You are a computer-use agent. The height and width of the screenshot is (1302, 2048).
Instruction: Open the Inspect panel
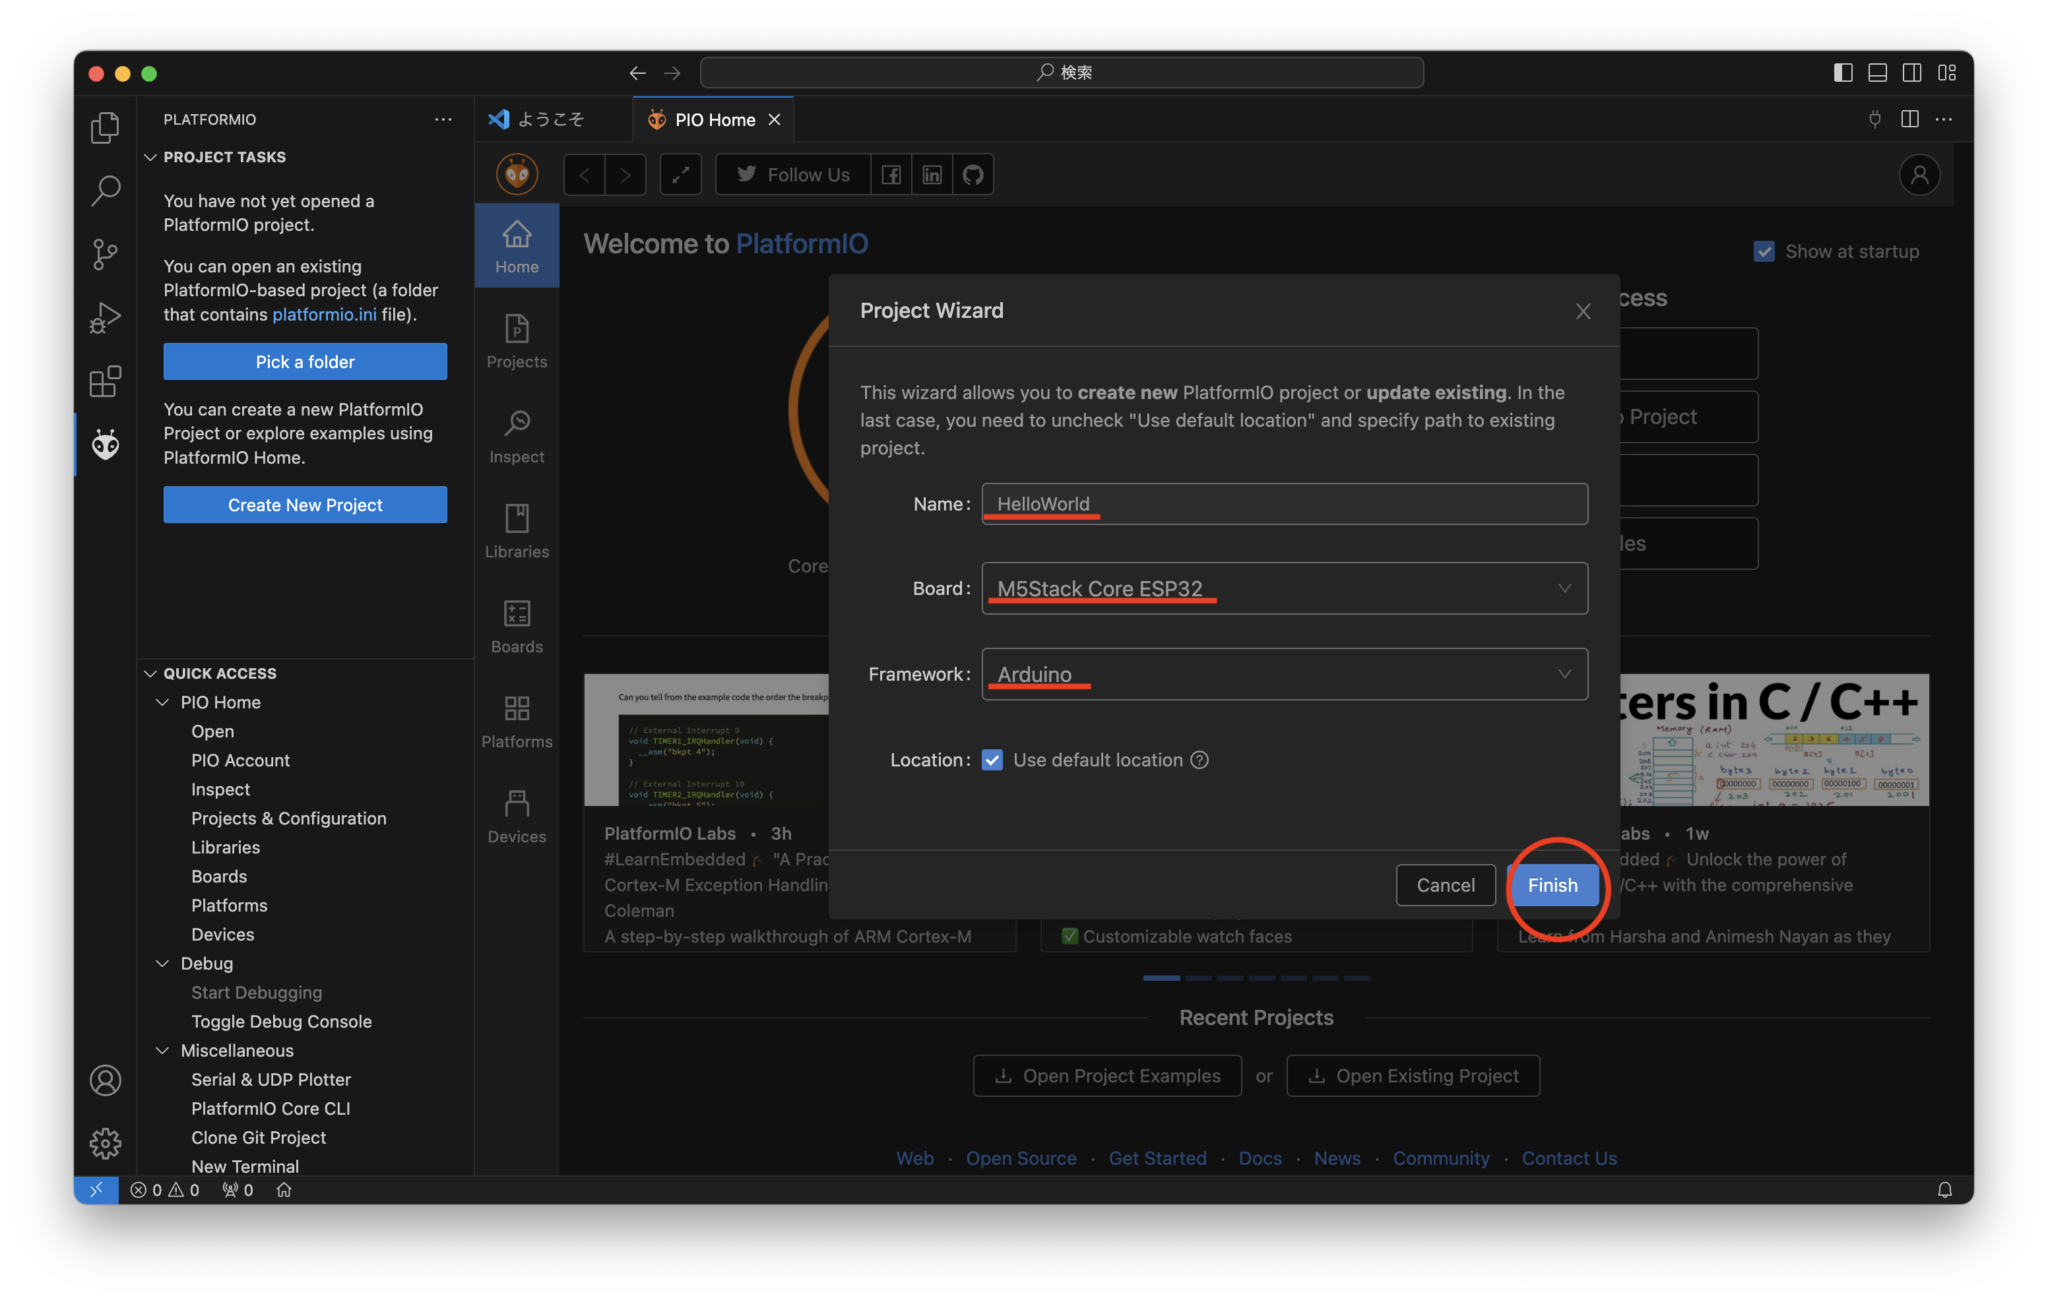(516, 434)
